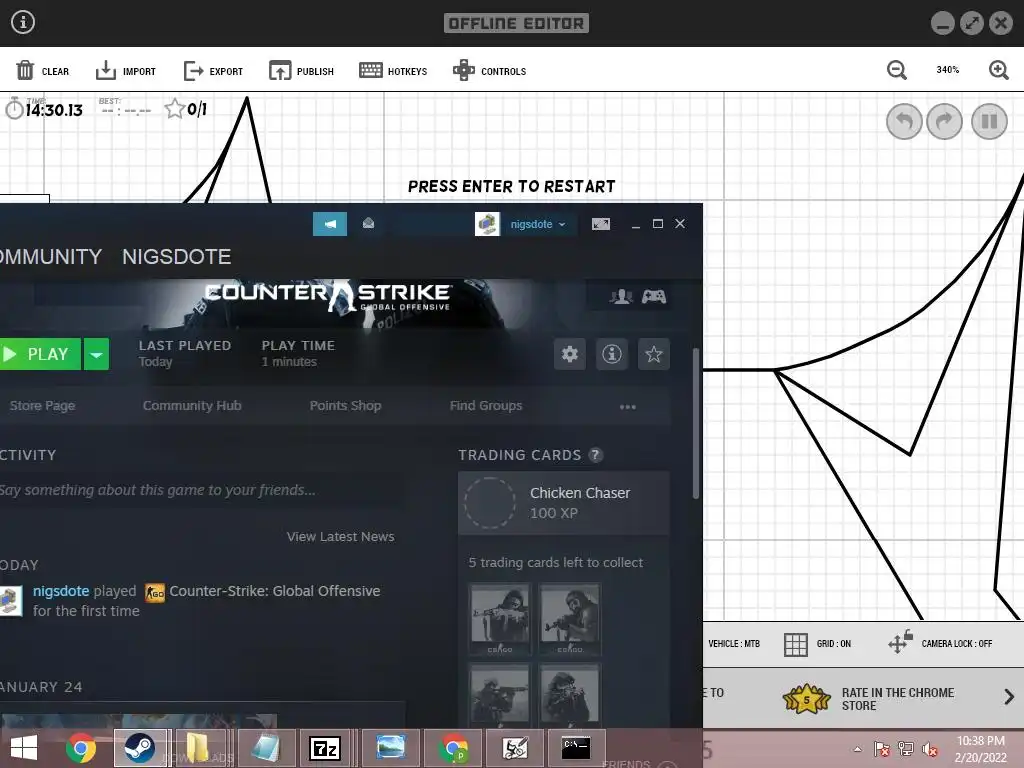Viewport: 1024px width, 768px height.
Task: Click muted volume tray icon
Action: (929, 750)
